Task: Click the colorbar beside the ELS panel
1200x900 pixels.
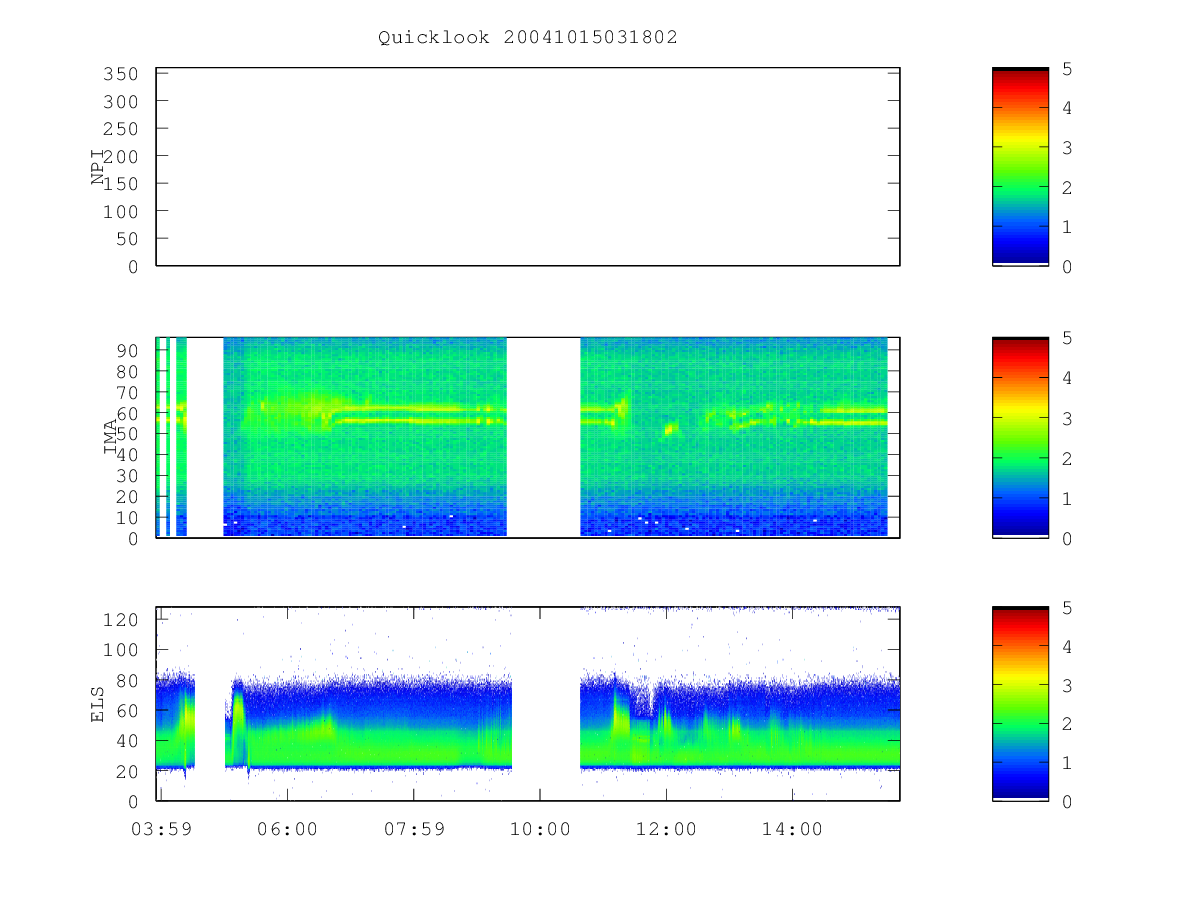Action: pyautogui.click(x=1020, y=704)
